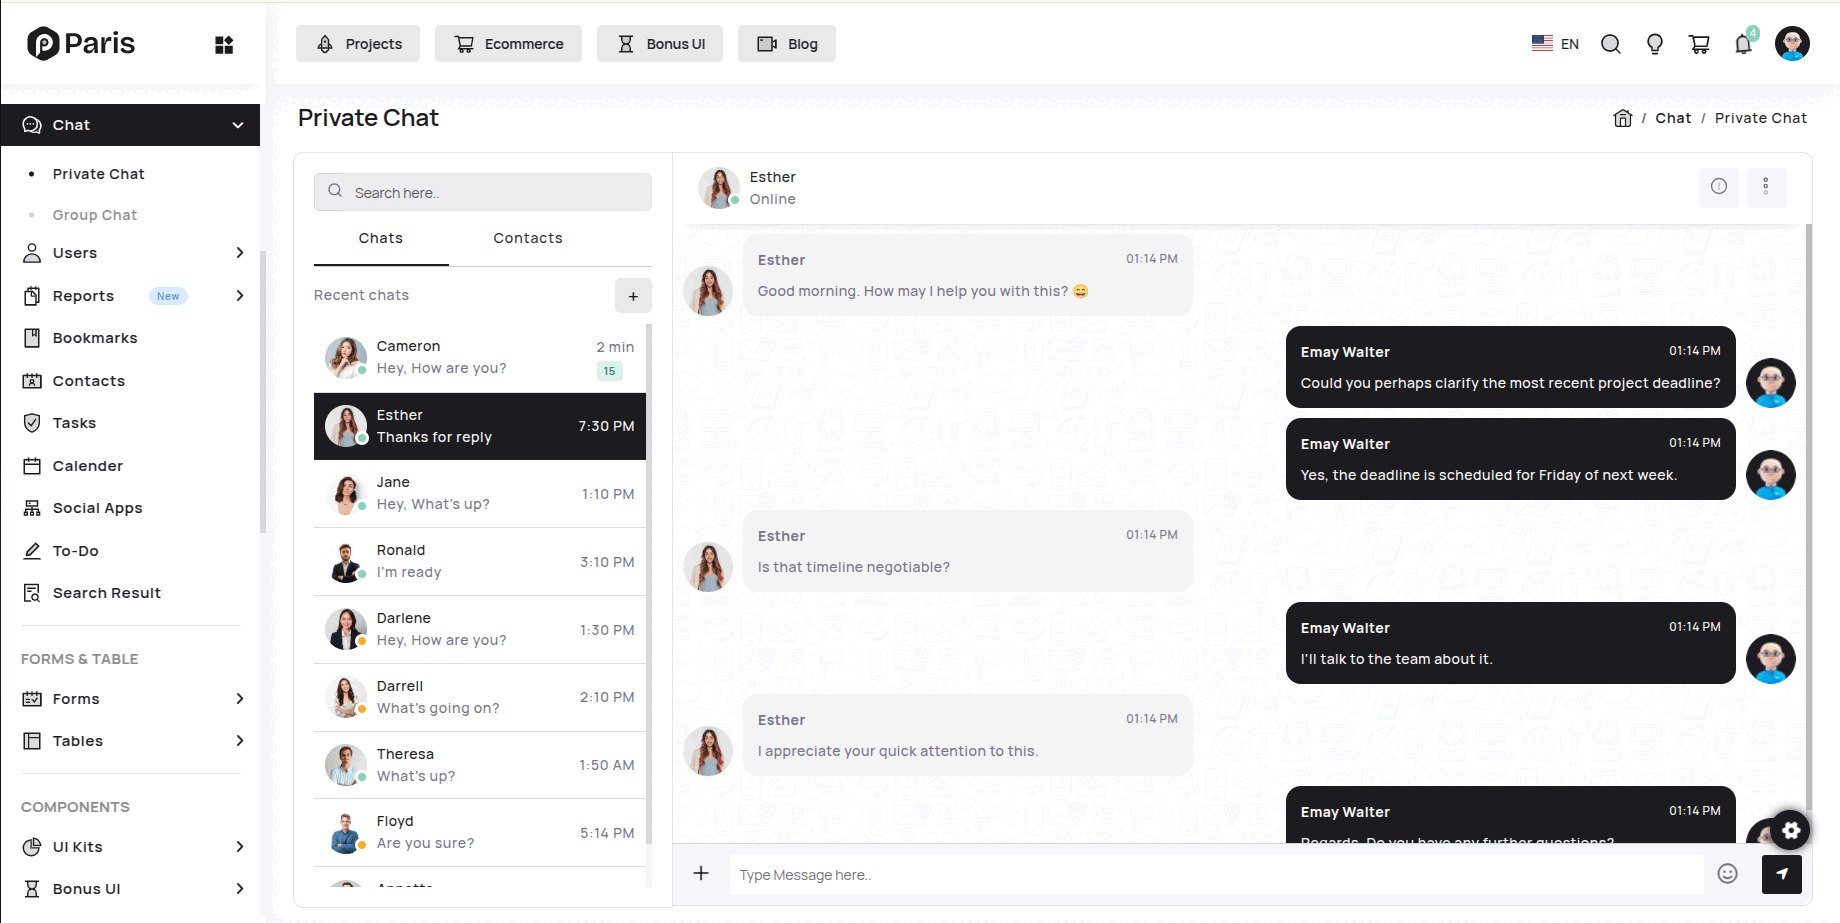
Task: Click the Type Message here input field
Action: point(1215,875)
